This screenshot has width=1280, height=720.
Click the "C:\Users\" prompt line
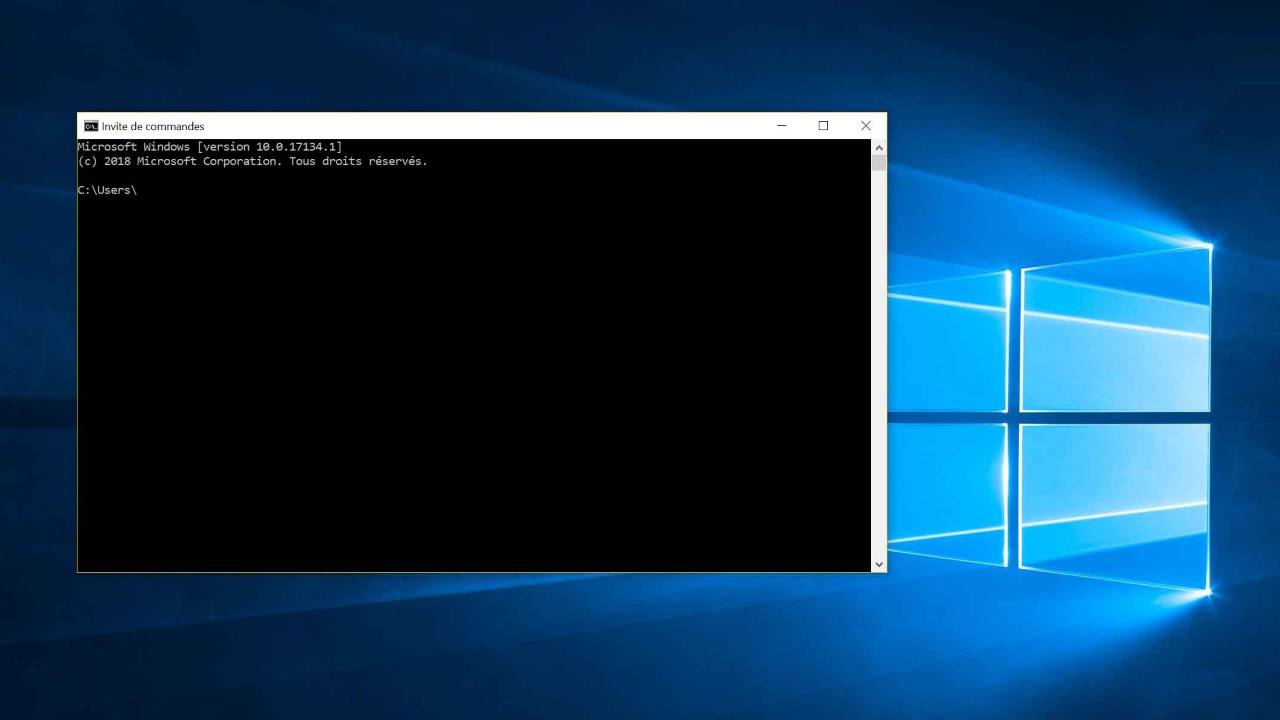pyautogui.click(x=107, y=190)
